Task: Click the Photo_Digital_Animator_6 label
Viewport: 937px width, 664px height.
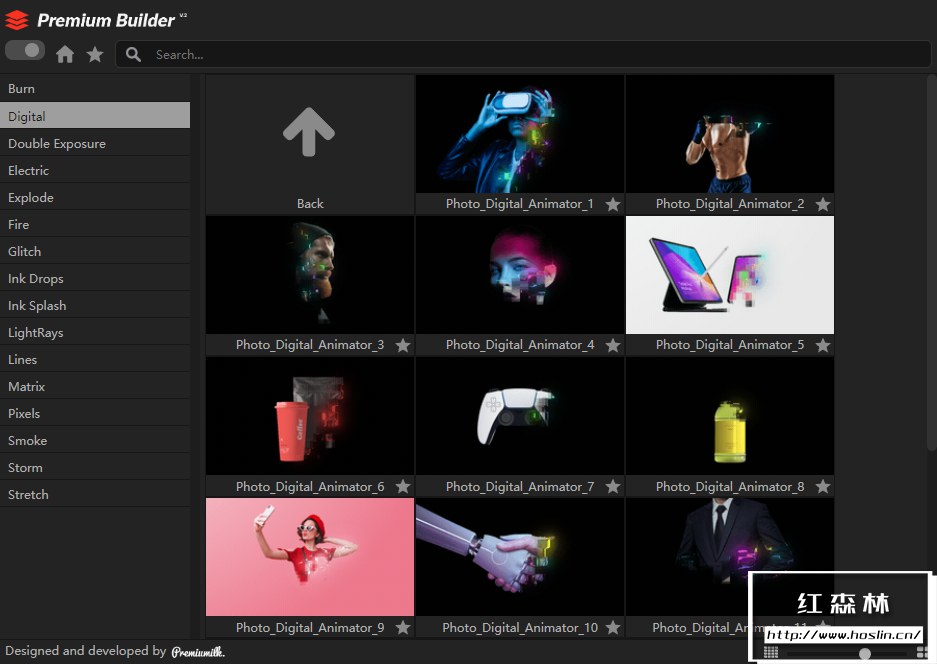Action: click(310, 486)
